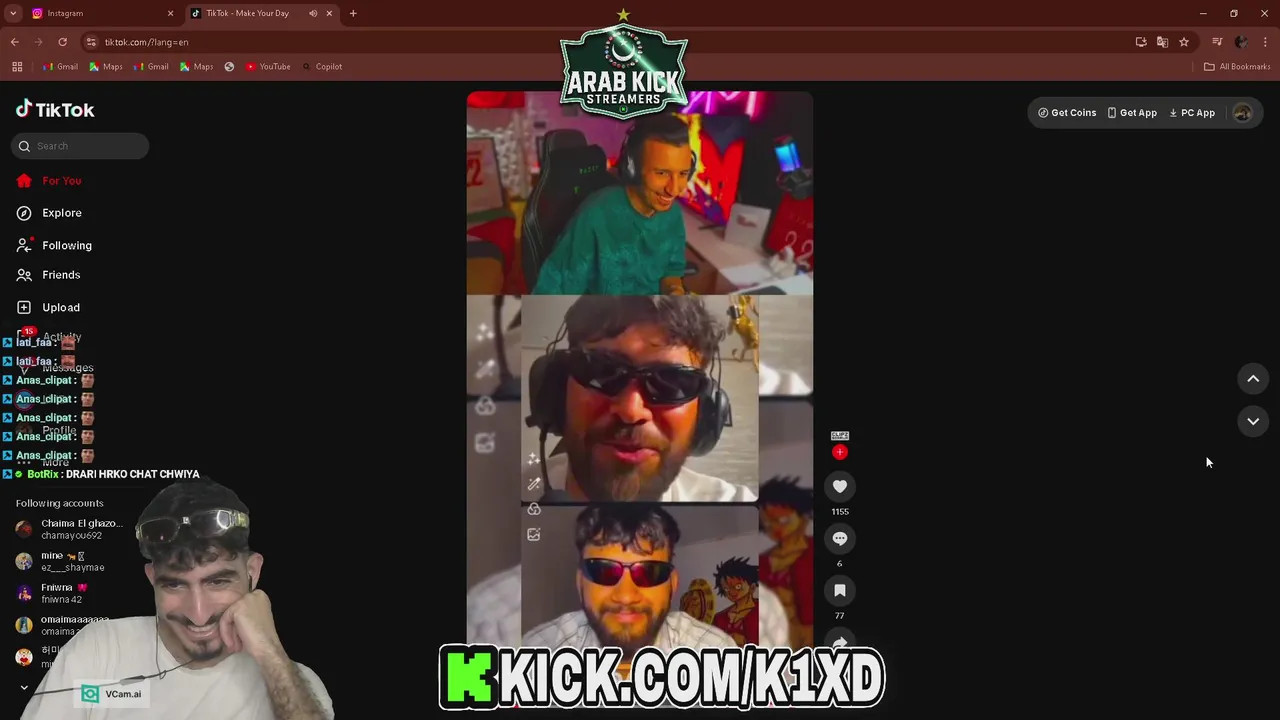1280x720 pixels.
Task: Open the YouTube bookmark
Action: click(268, 67)
